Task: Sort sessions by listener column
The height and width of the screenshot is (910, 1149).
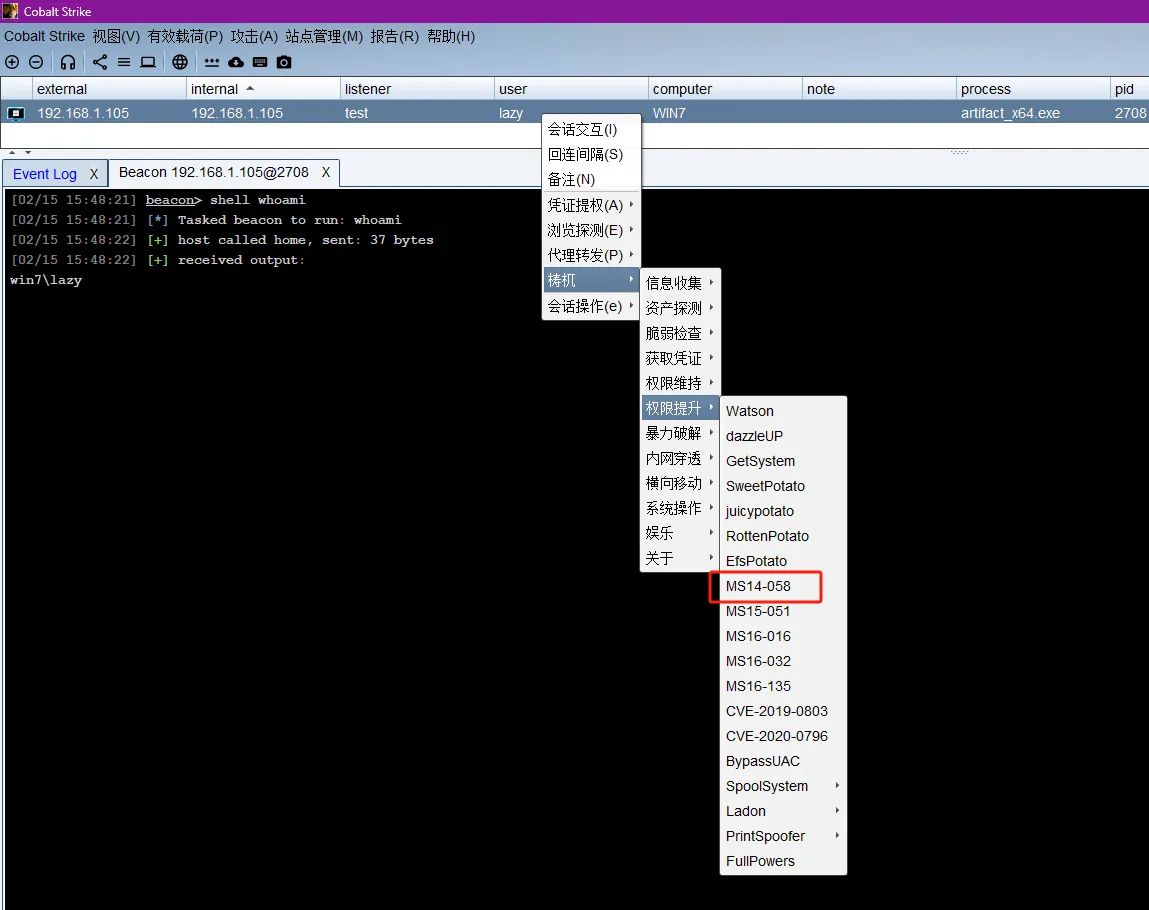Action: (417, 89)
